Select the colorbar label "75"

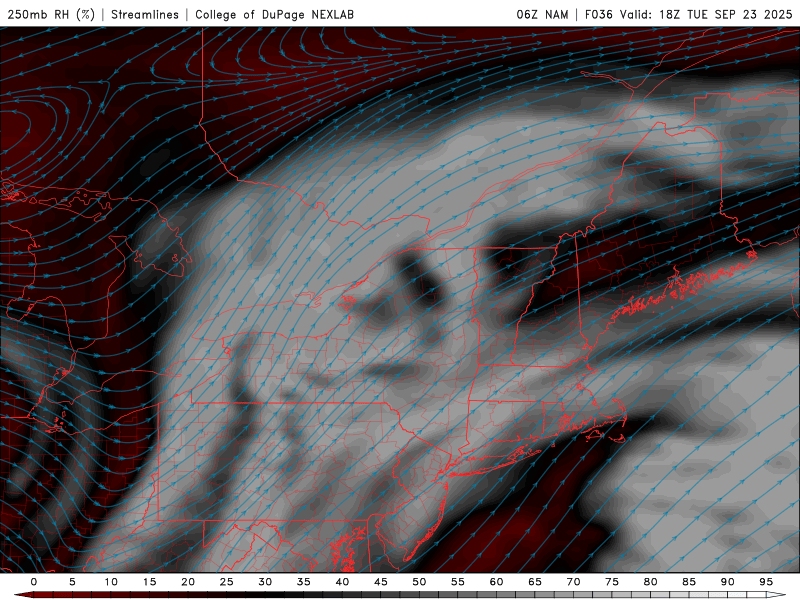(612, 582)
